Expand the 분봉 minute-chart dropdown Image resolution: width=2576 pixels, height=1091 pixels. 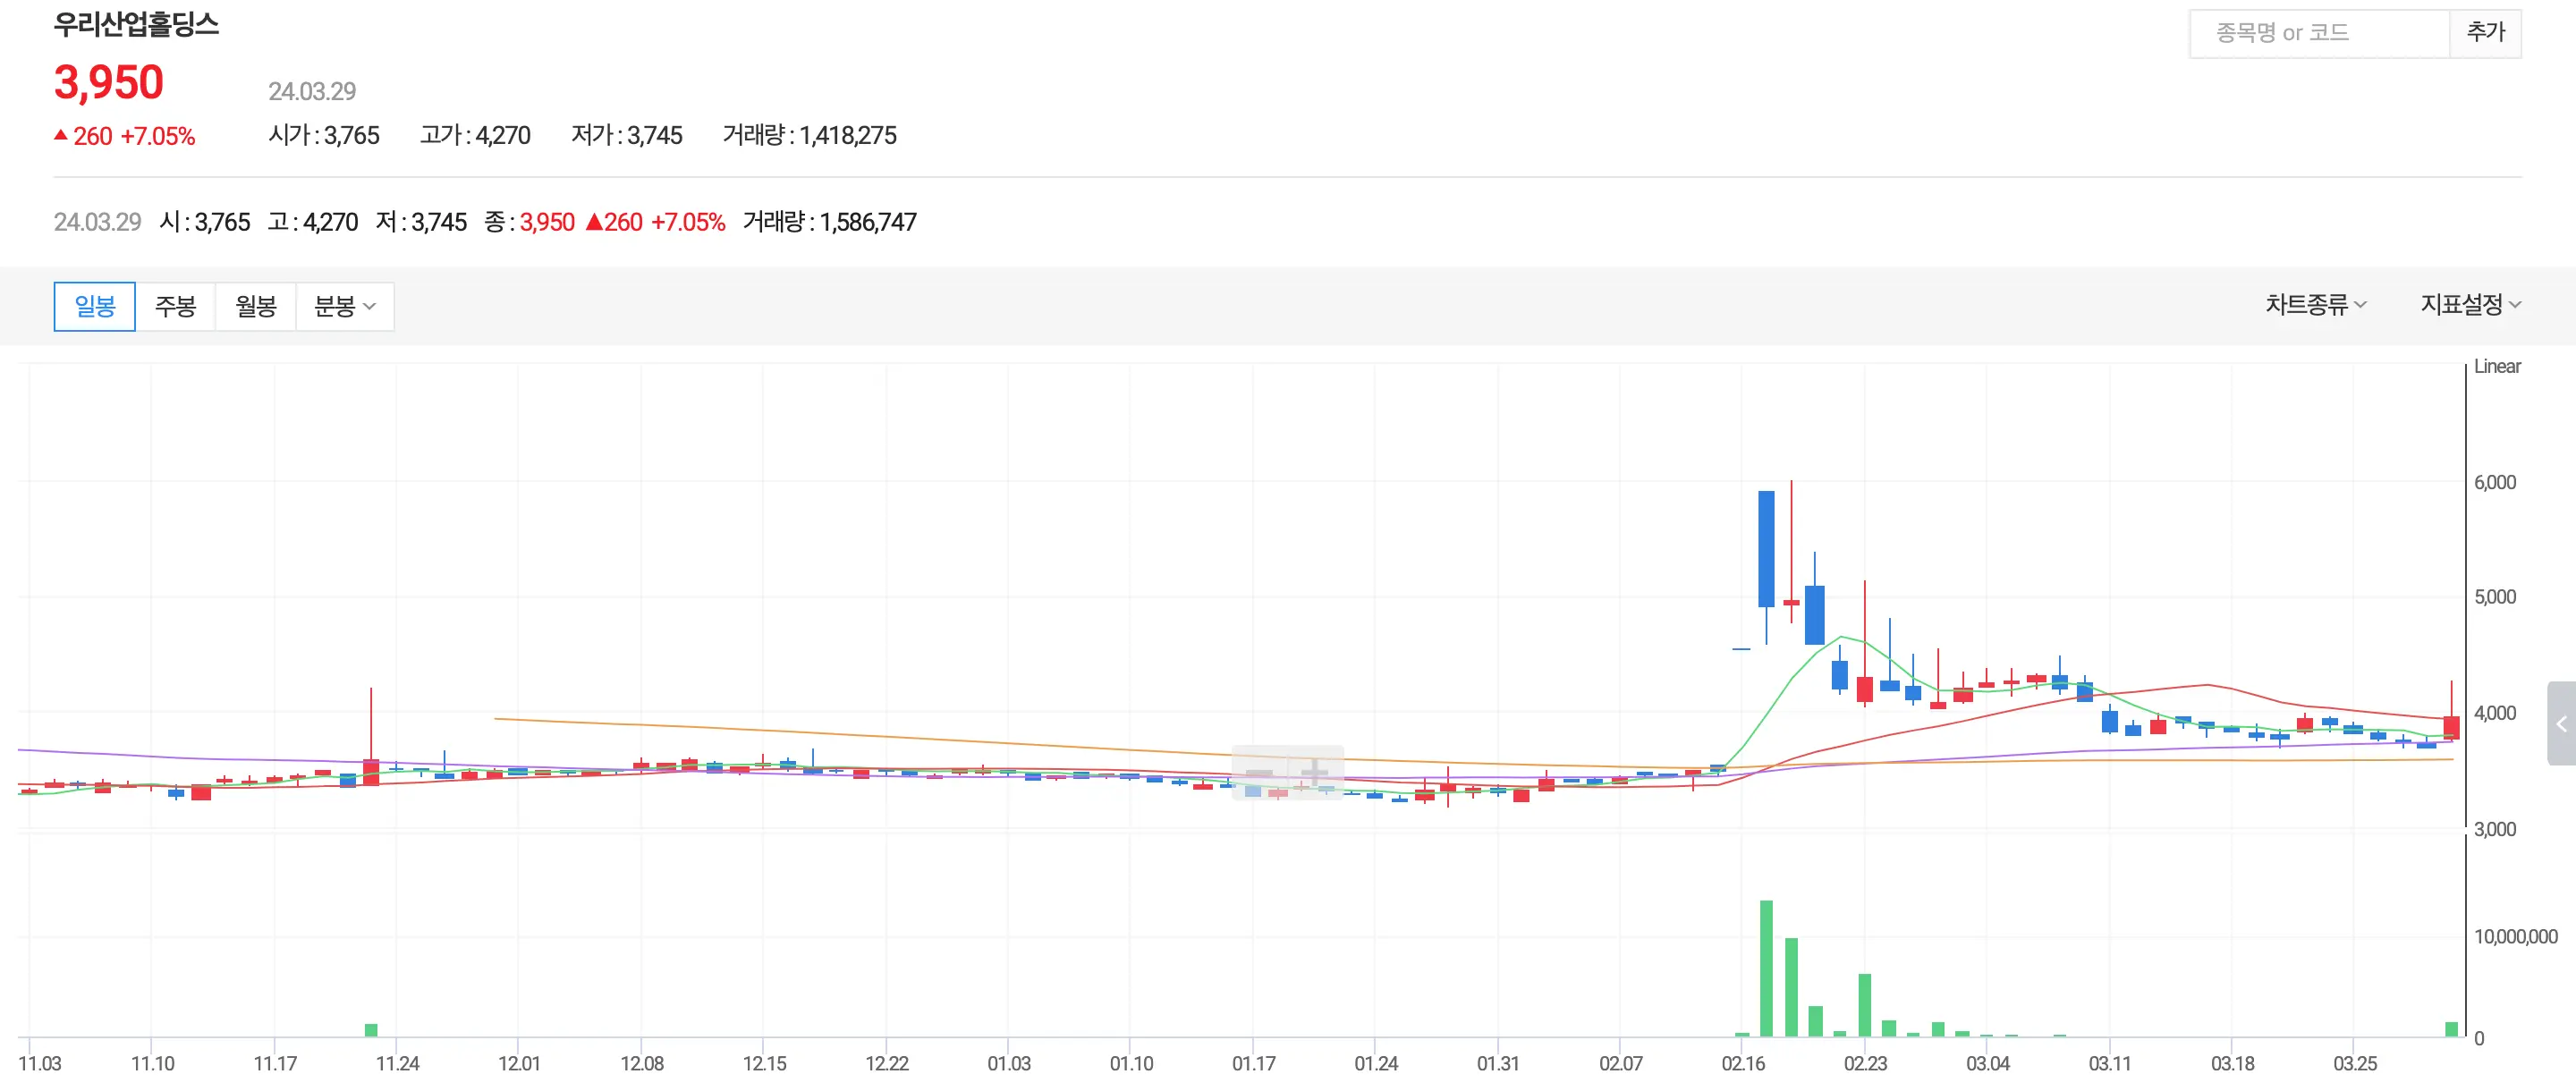click(x=344, y=306)
